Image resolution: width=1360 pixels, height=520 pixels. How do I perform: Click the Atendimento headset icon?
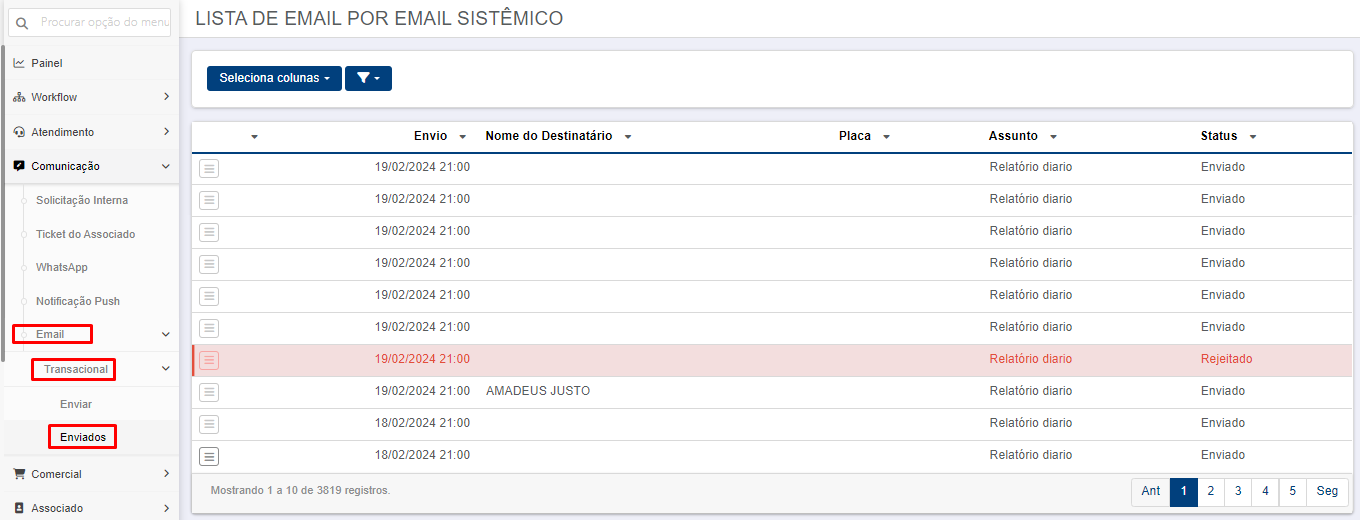tap(19, 132)
